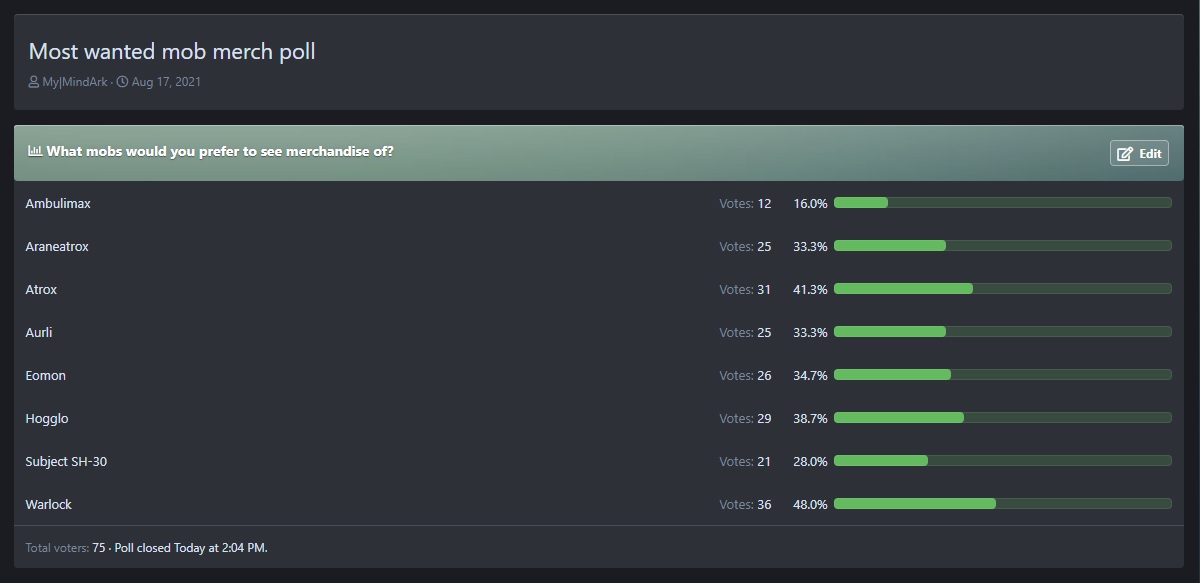1200x583 pixels.
Task: Click the poll question heading text
Action: [220, 152]
